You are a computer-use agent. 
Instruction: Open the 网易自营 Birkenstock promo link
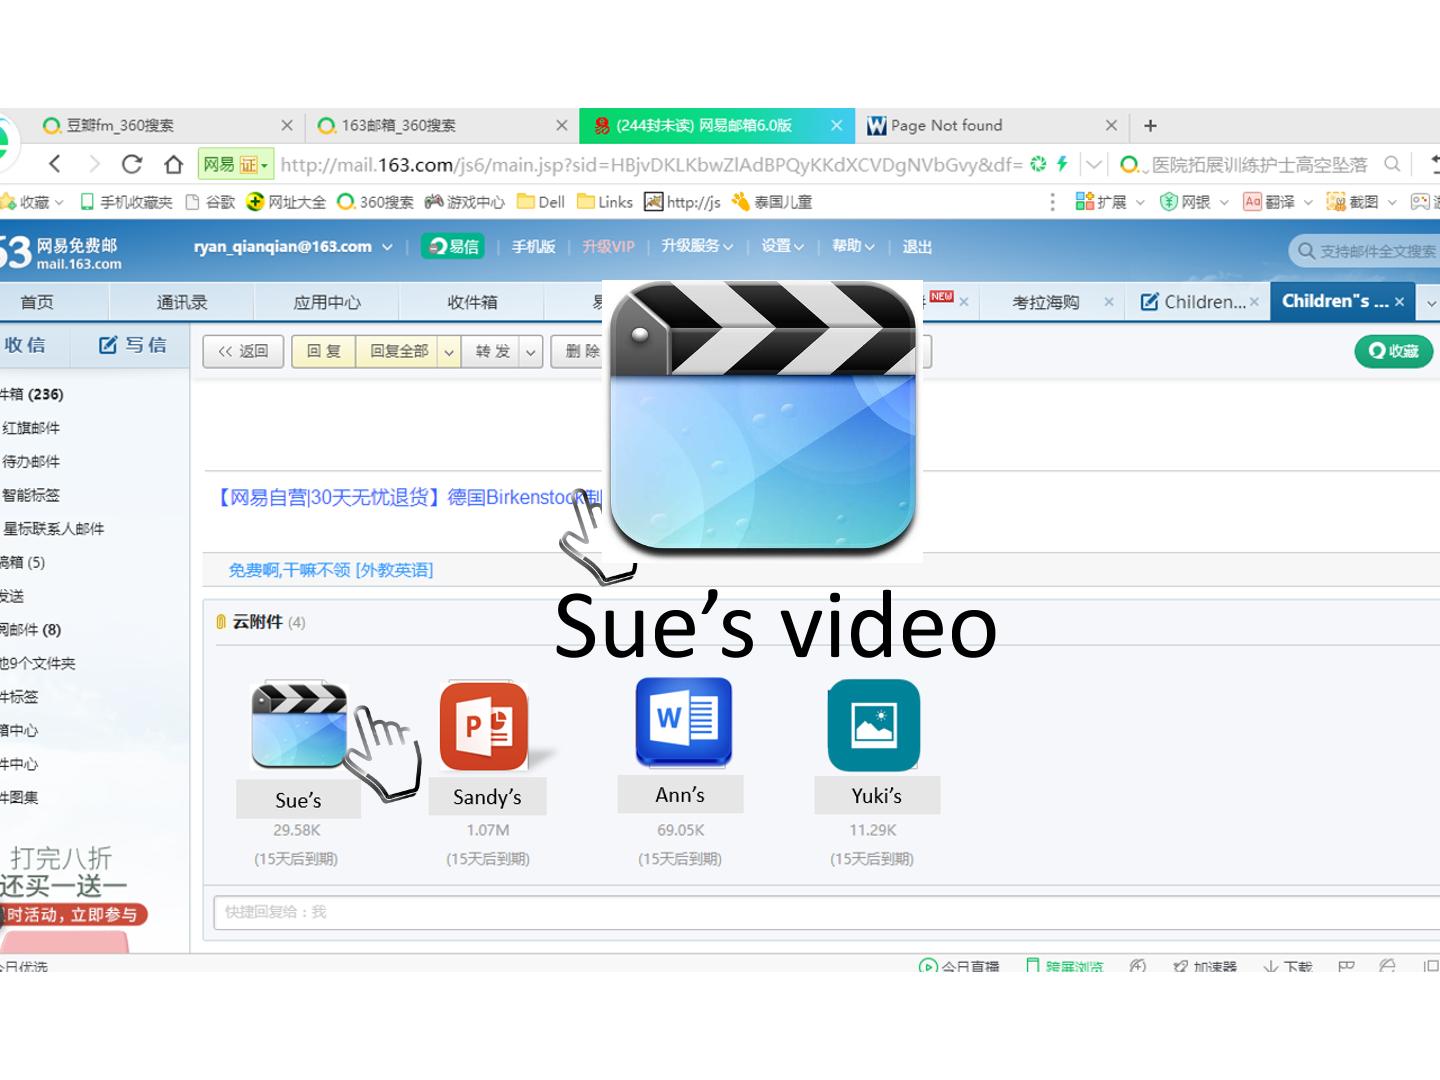point(410,497)
